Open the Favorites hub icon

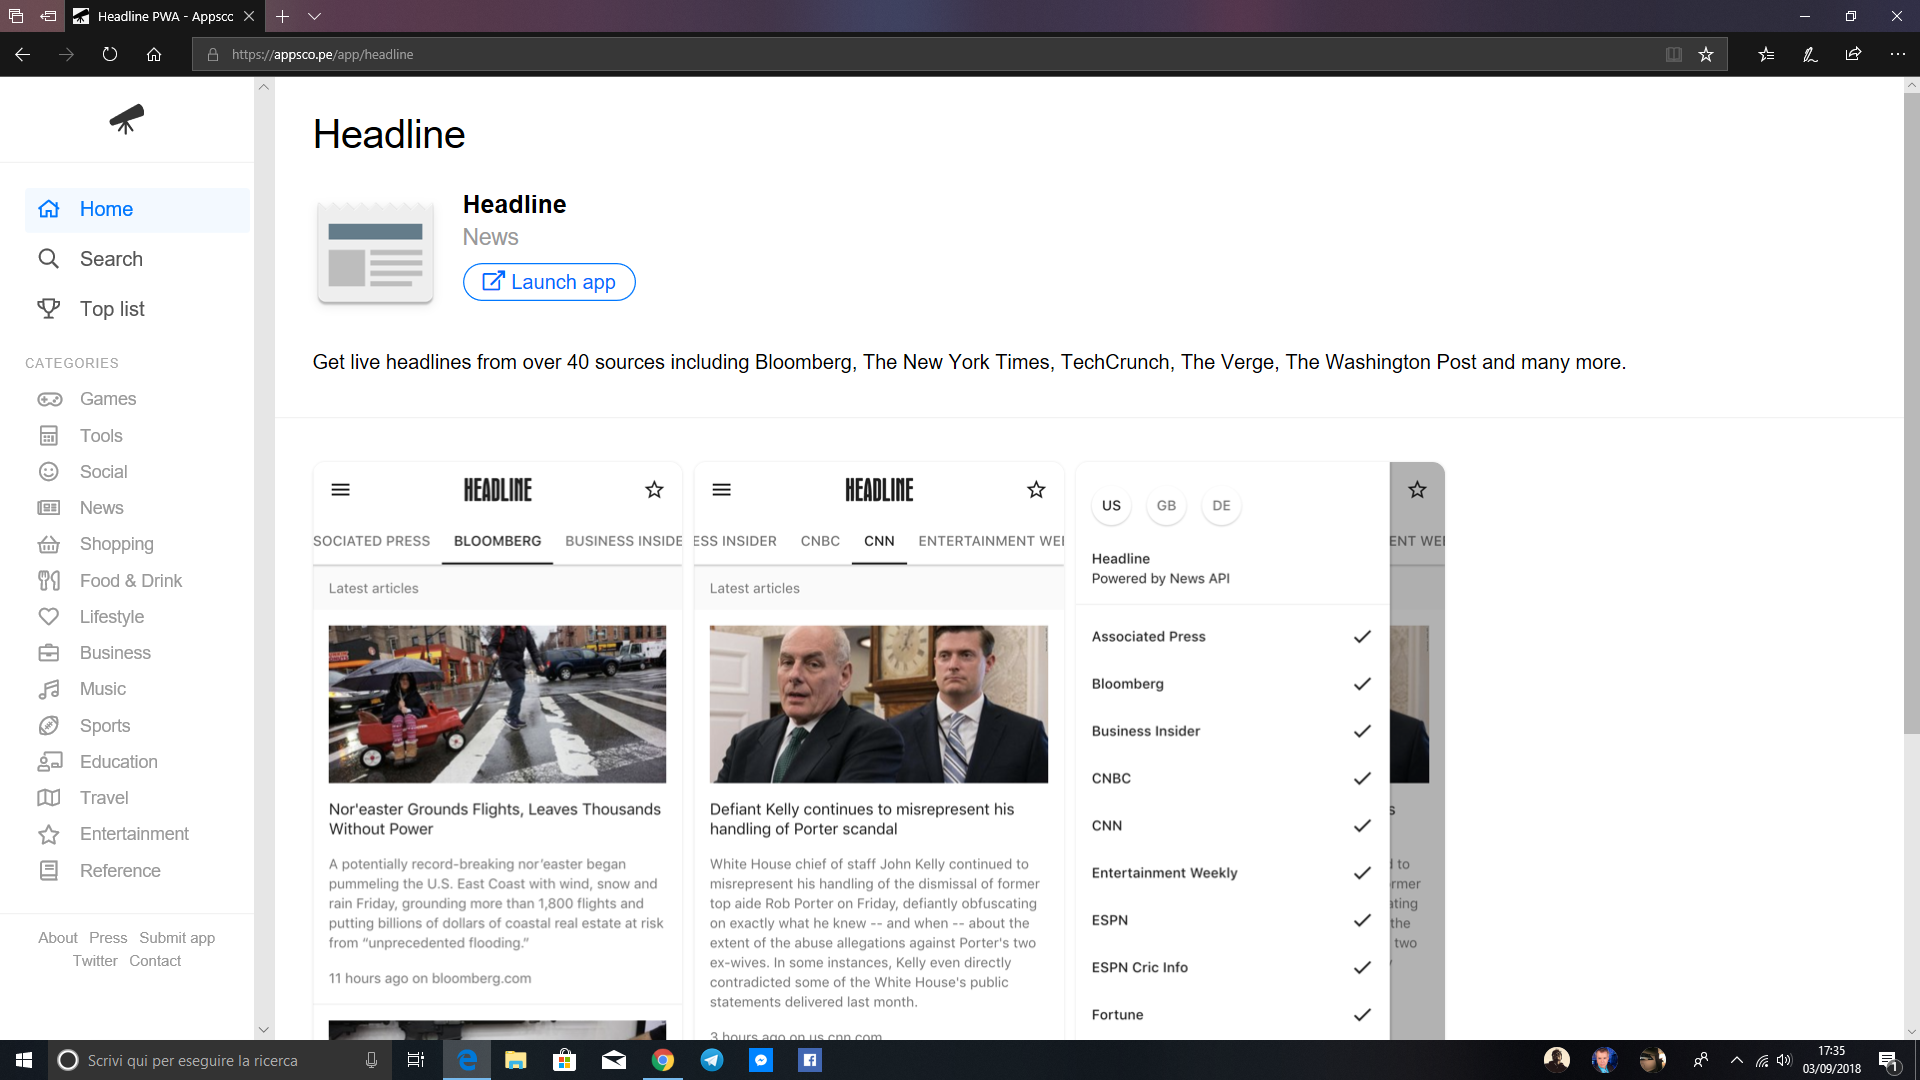point(1767,54)
